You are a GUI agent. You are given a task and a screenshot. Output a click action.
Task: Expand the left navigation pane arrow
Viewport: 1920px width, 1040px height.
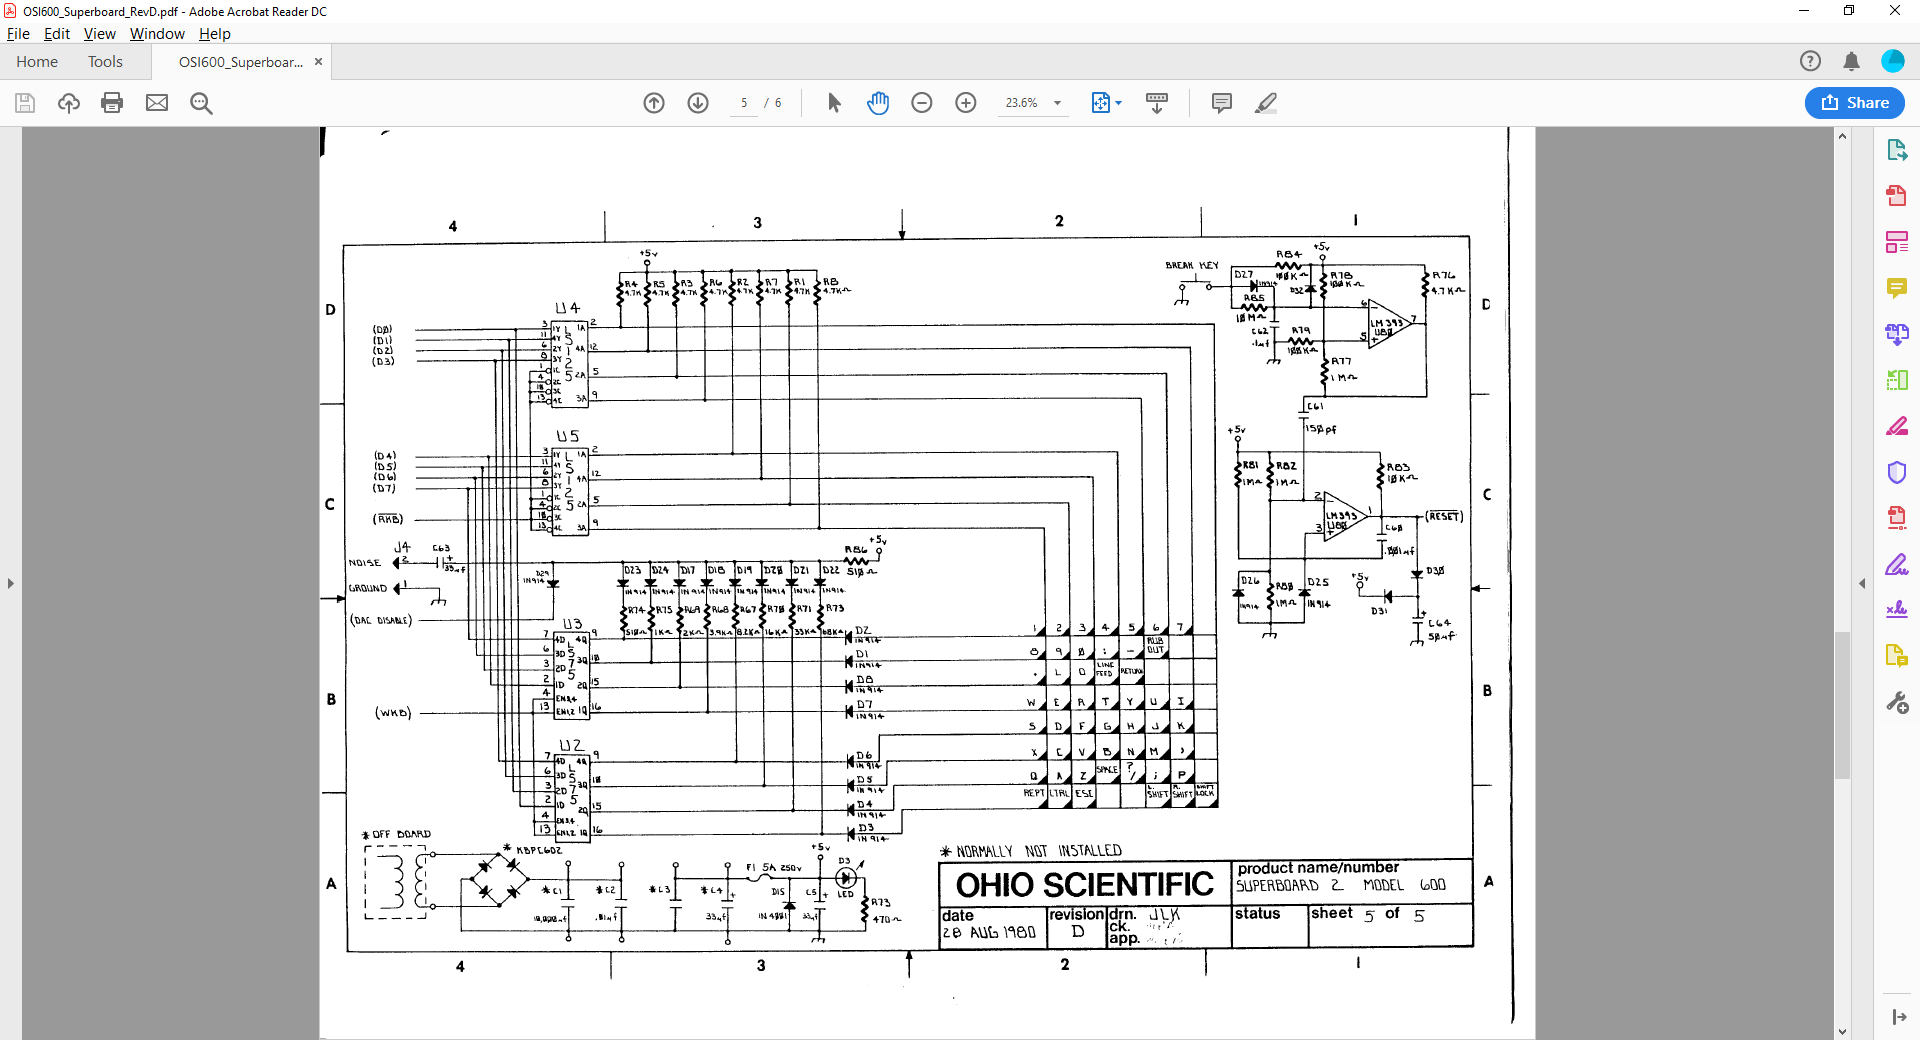(11, 583)
